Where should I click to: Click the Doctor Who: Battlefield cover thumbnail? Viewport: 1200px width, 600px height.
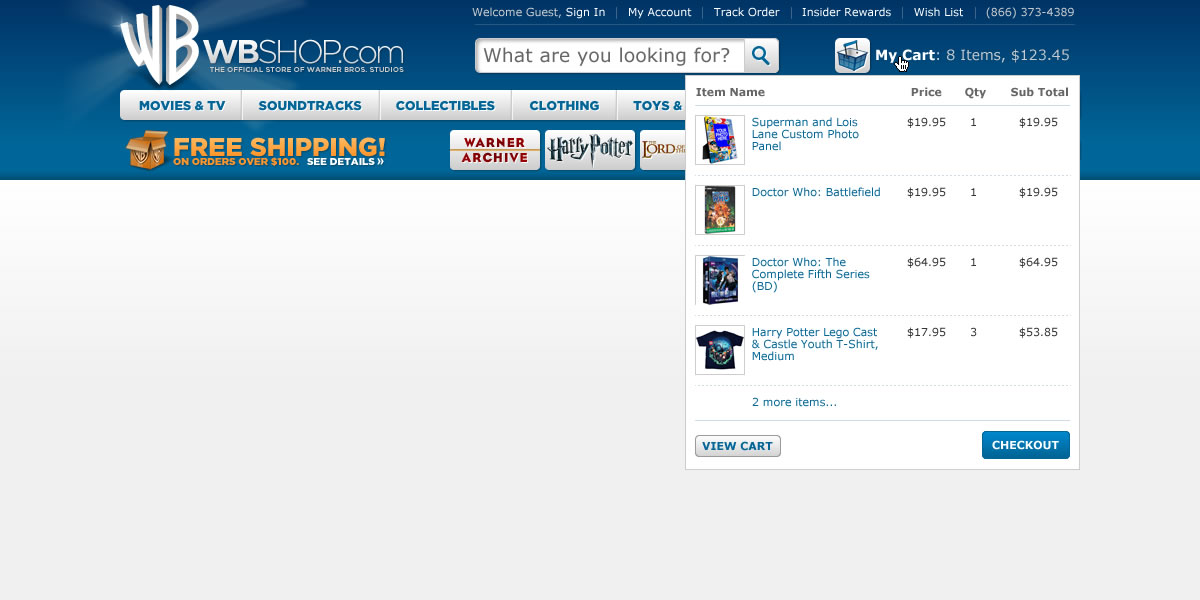coord(720,210)
